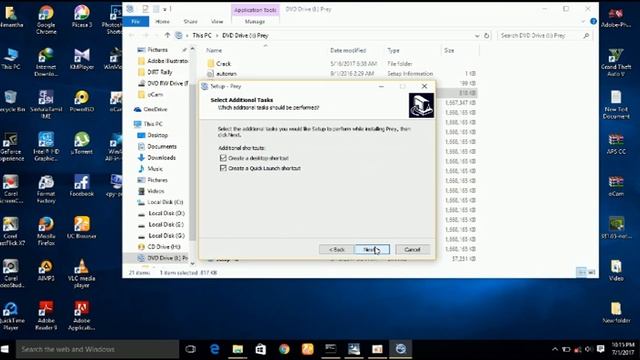The height and width of the screenshot is (360, 640).
Task: Refresh the Explorer folder view
Action: pyautogui.click(x=487, y=36)
